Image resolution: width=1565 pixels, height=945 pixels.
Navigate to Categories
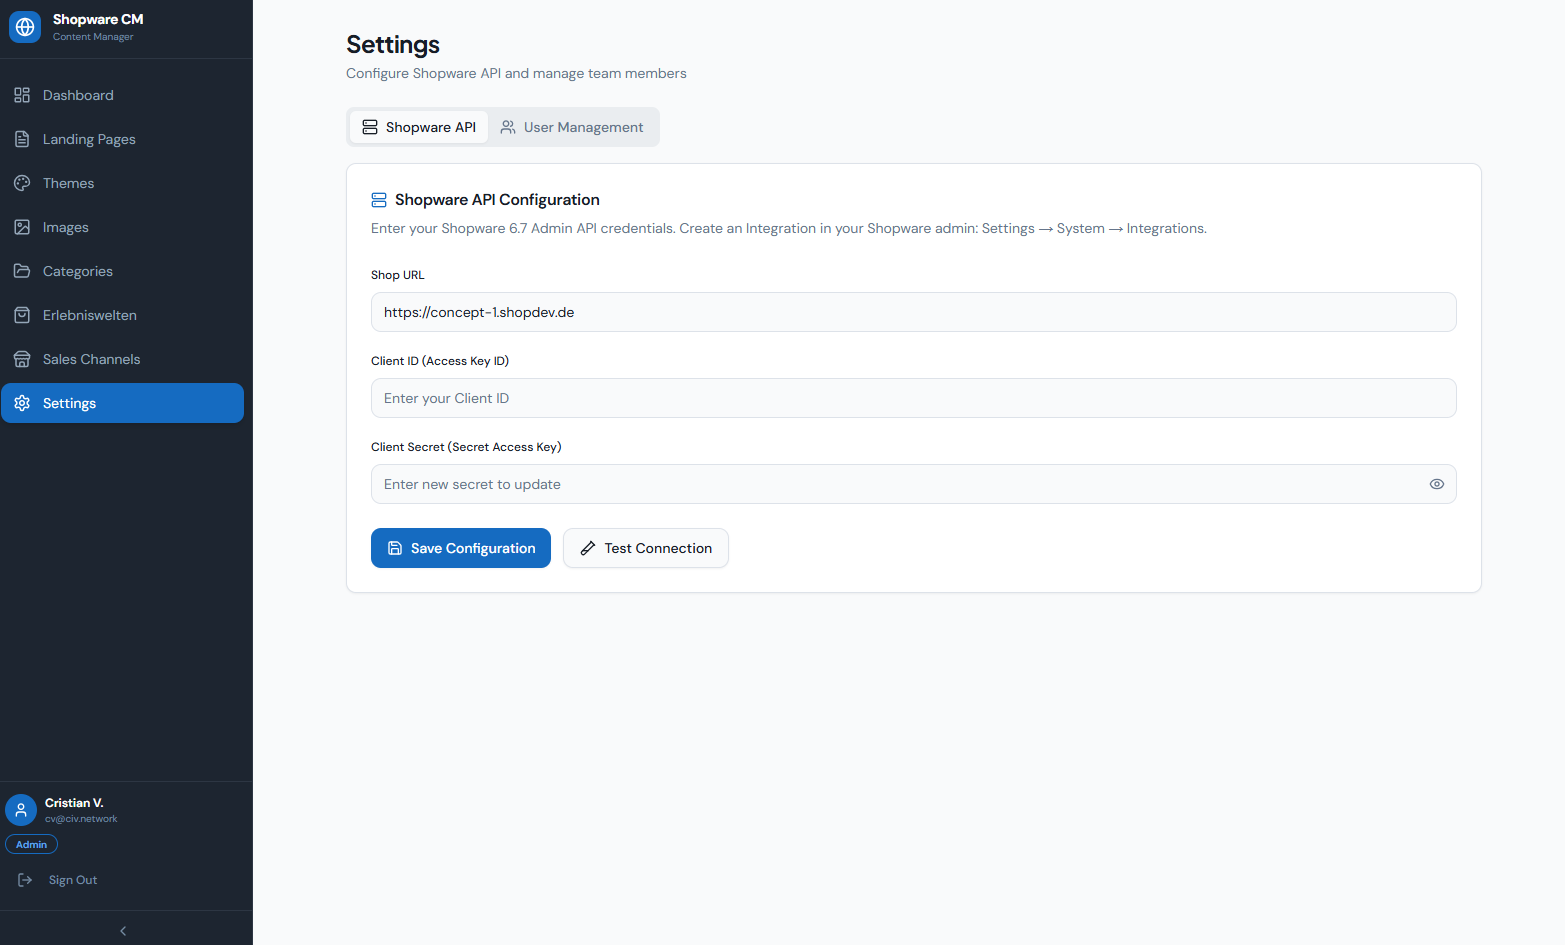coord(122,271)
